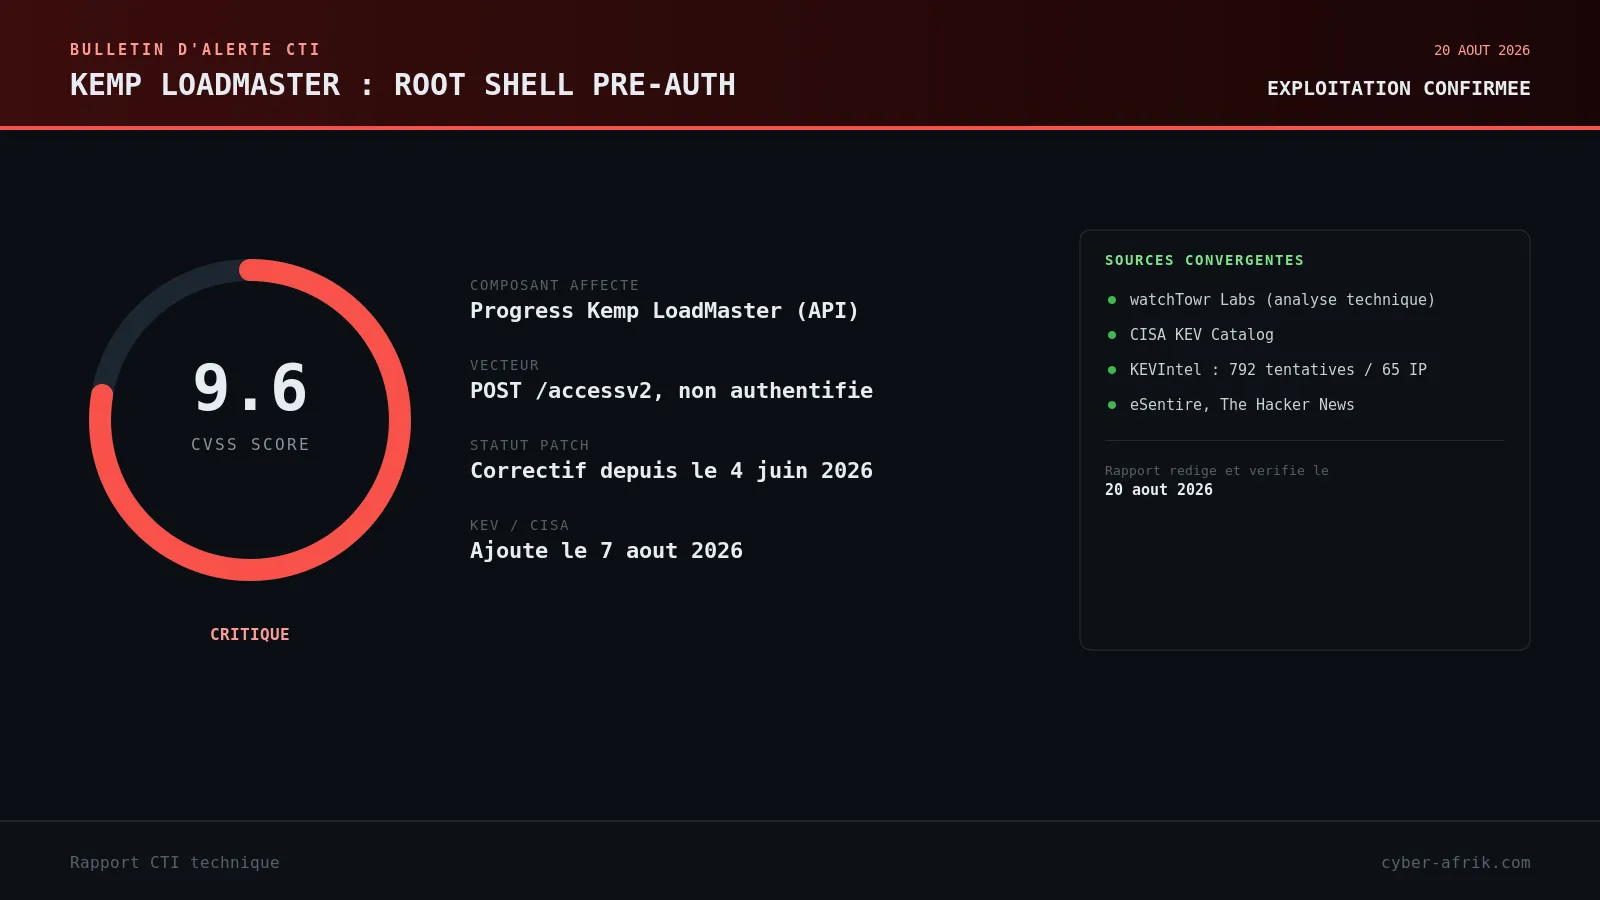Select 'Correctif depuis le 4 juin 2026'
The image size is (1600, 900).
671,471
